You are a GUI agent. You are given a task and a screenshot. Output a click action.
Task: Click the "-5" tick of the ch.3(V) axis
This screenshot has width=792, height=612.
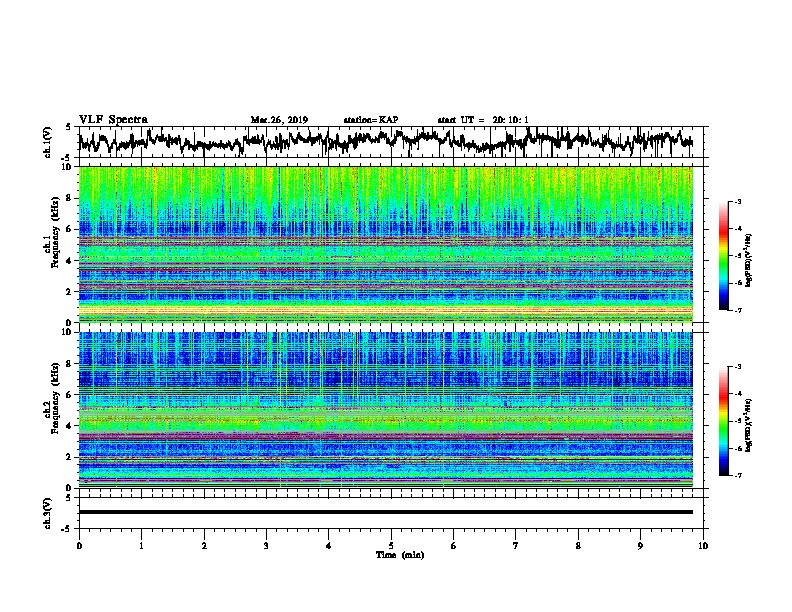coord(67,529)
